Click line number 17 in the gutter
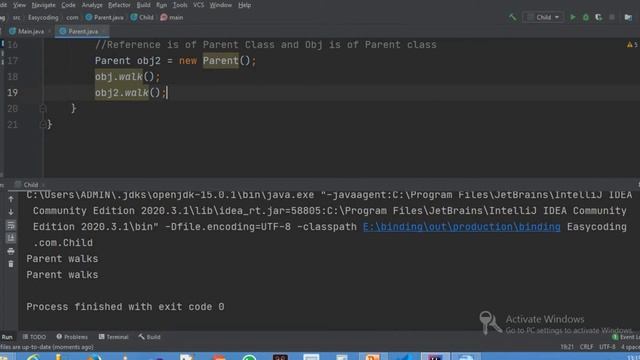640x360 pixels. [x=13, y=61]
